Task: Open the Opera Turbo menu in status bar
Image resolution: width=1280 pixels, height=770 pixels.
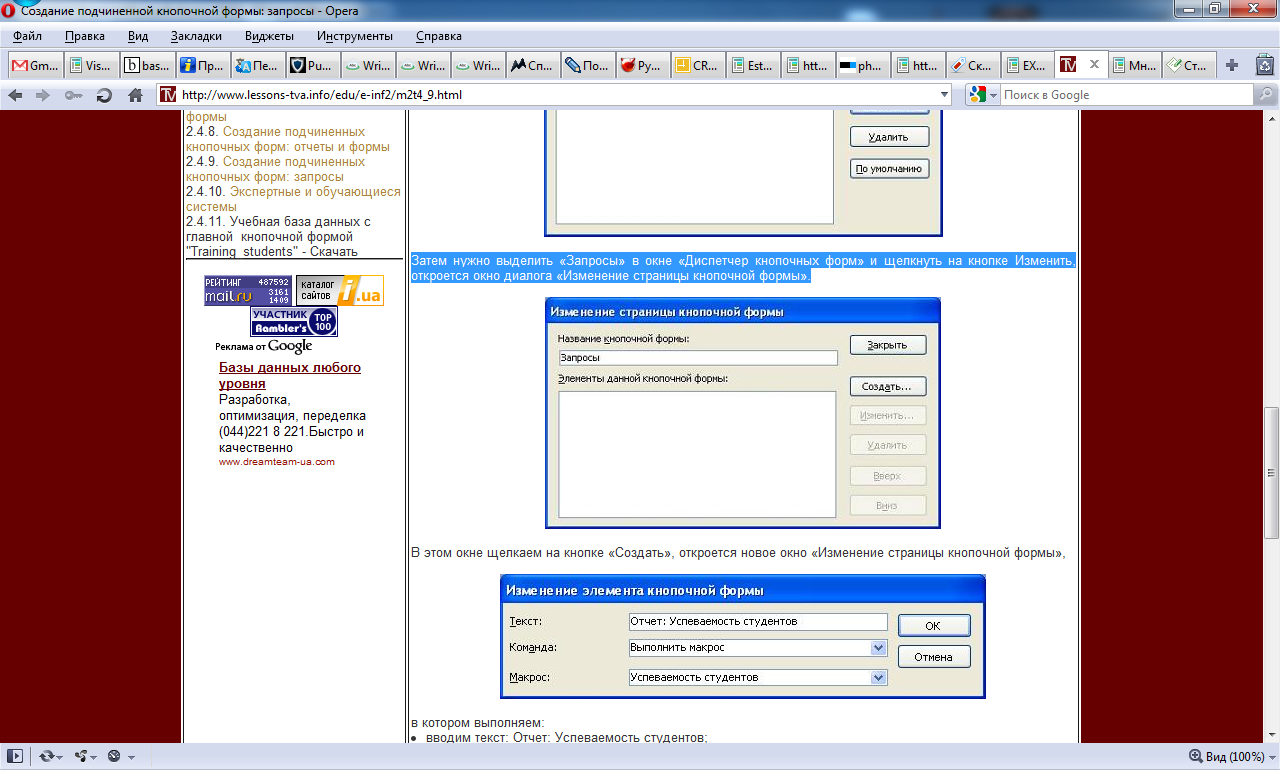Action: 120,756
